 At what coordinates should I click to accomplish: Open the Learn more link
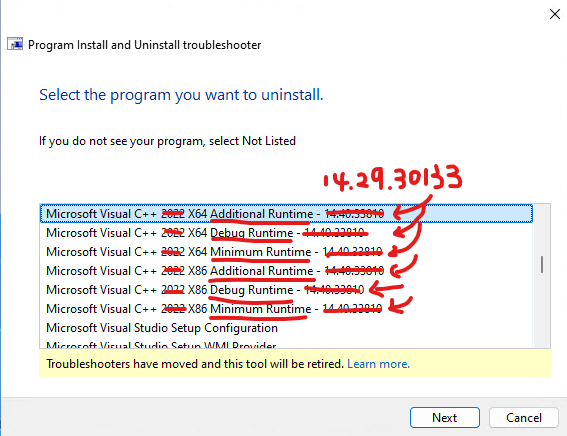coord(378,364)
